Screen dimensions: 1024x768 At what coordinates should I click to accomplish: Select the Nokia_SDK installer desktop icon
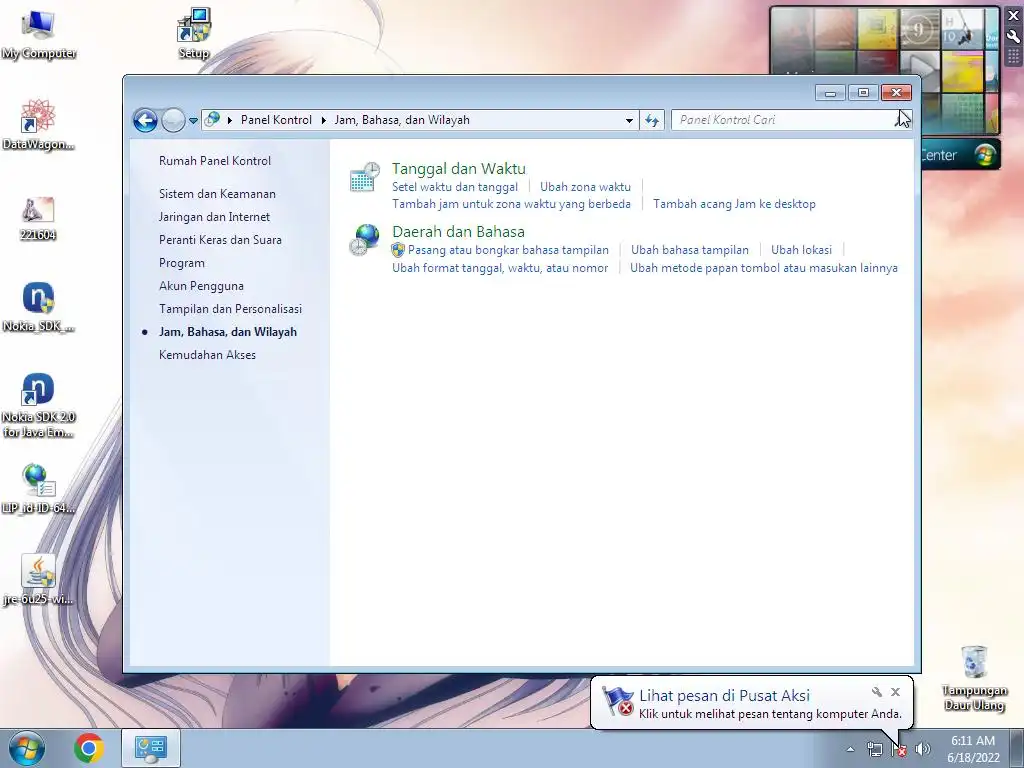tap(39, 308)
